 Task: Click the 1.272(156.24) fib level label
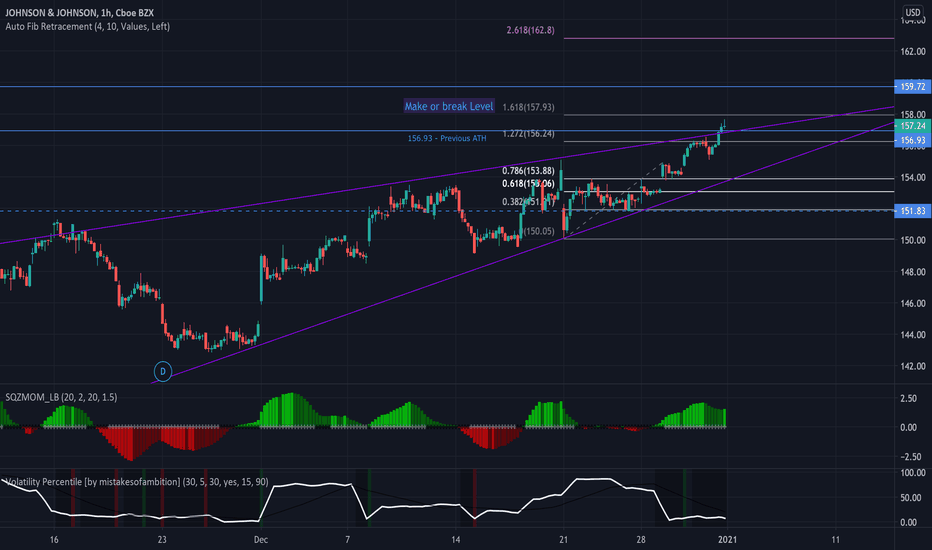(528, 134)
